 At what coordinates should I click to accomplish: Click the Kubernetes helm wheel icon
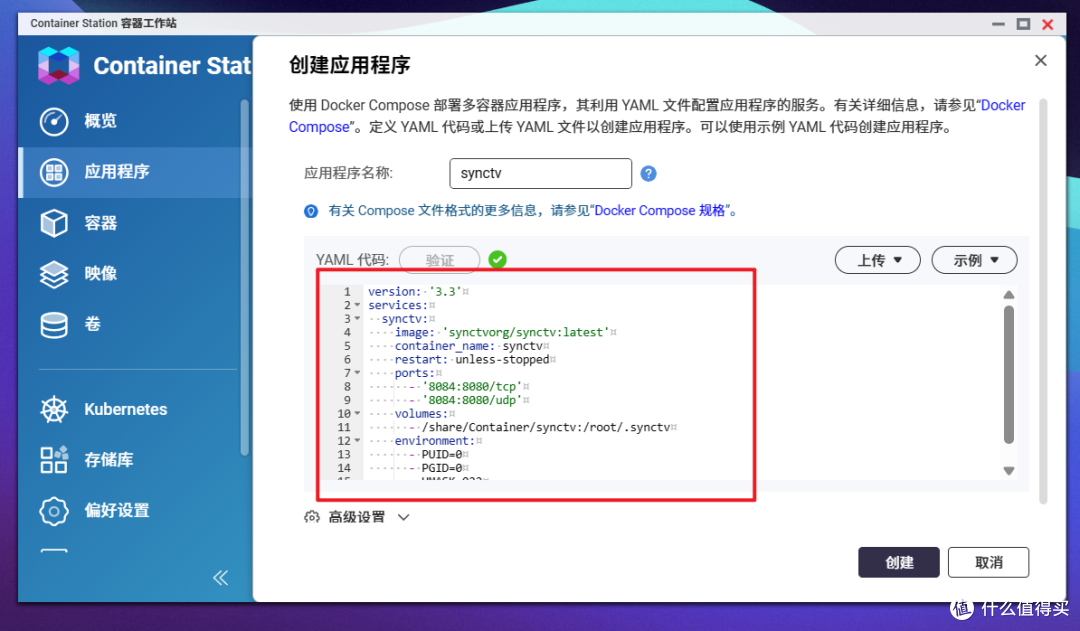coord(54,409)
